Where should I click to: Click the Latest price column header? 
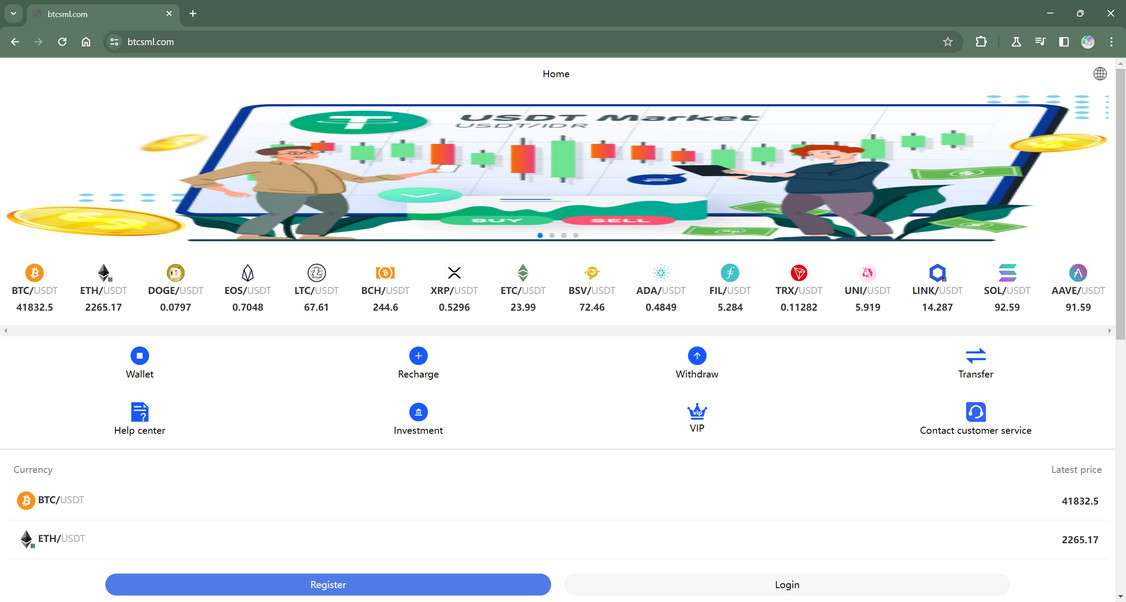pos(1076,469)
